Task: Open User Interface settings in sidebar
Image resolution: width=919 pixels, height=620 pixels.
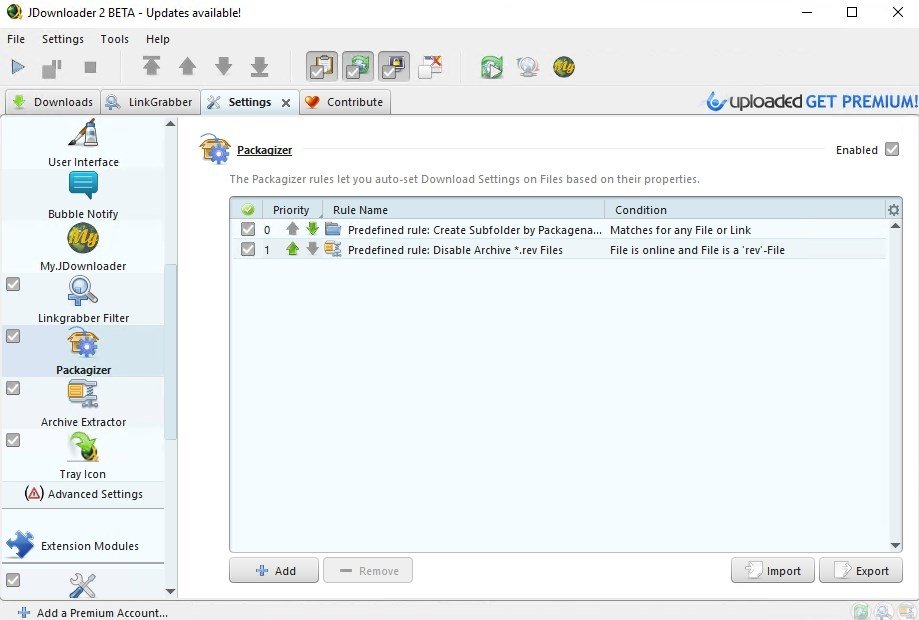Action: click(83, 144)
